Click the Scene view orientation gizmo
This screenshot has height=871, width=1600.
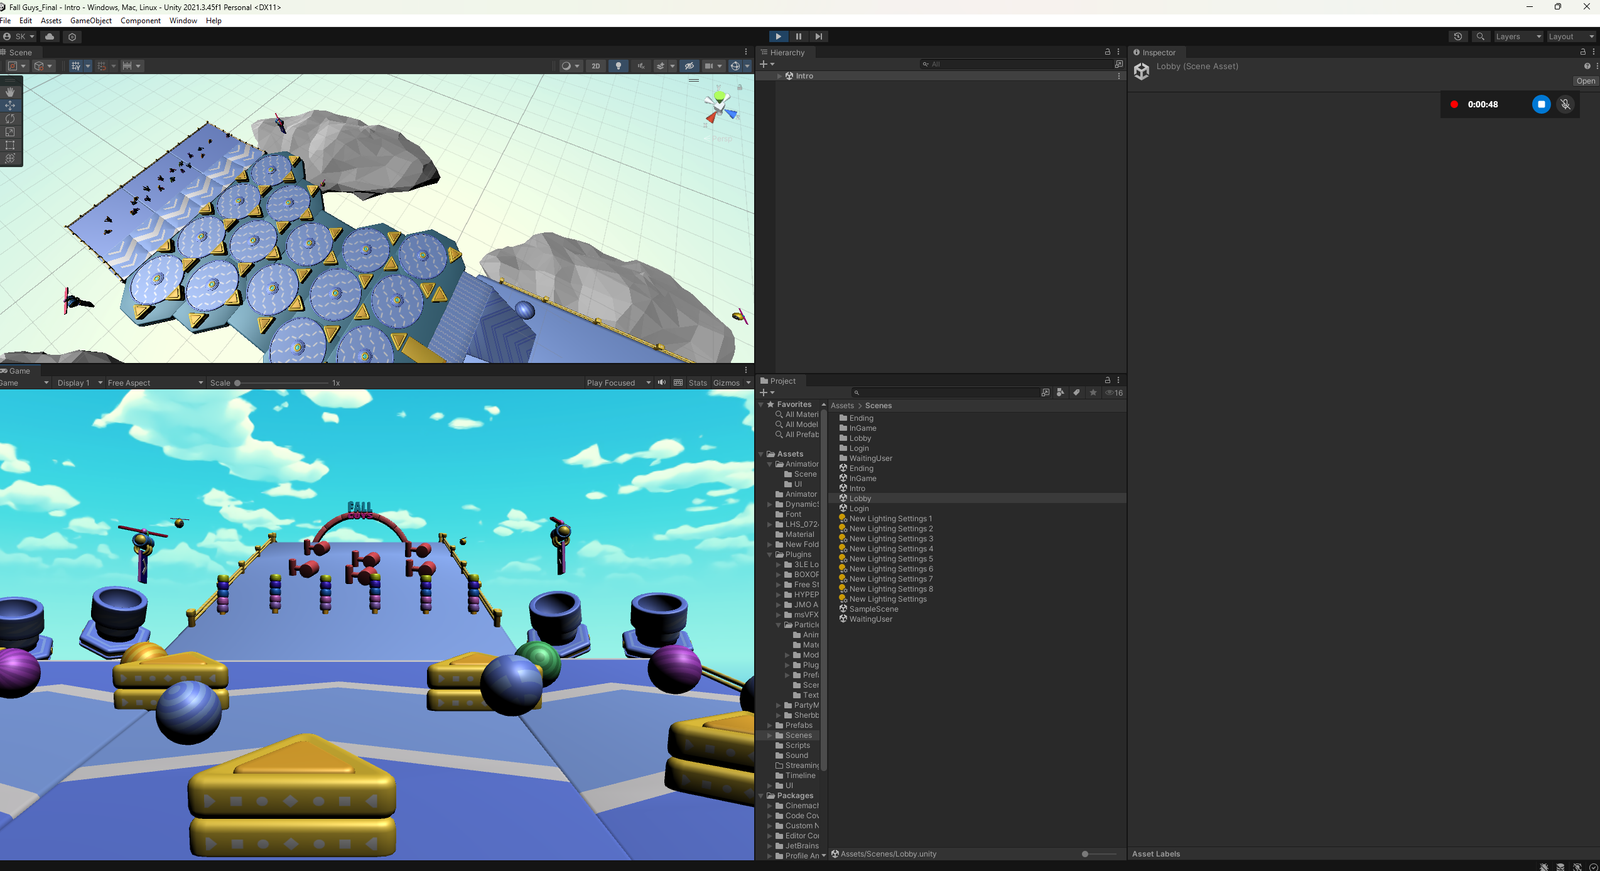pyautogui.click(x=720, y=107)
